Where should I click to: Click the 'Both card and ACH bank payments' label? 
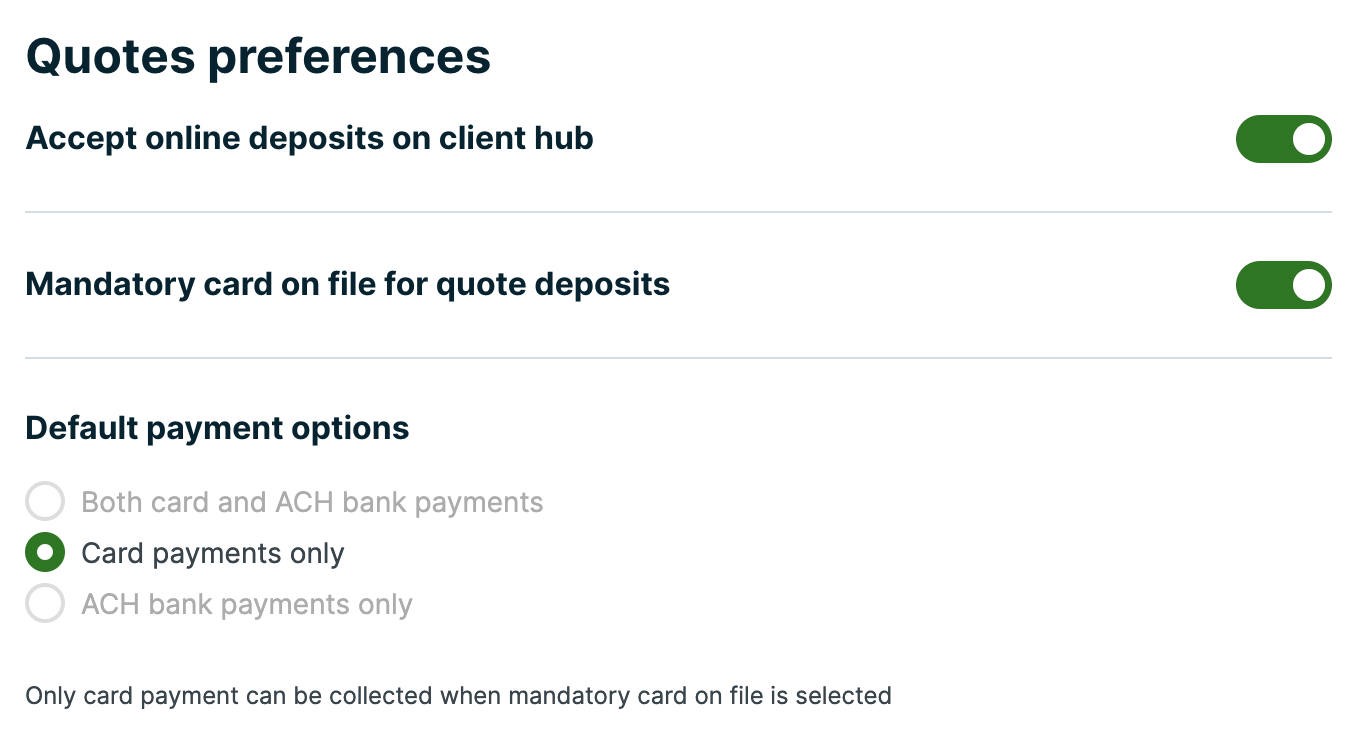tap(312, 502)
